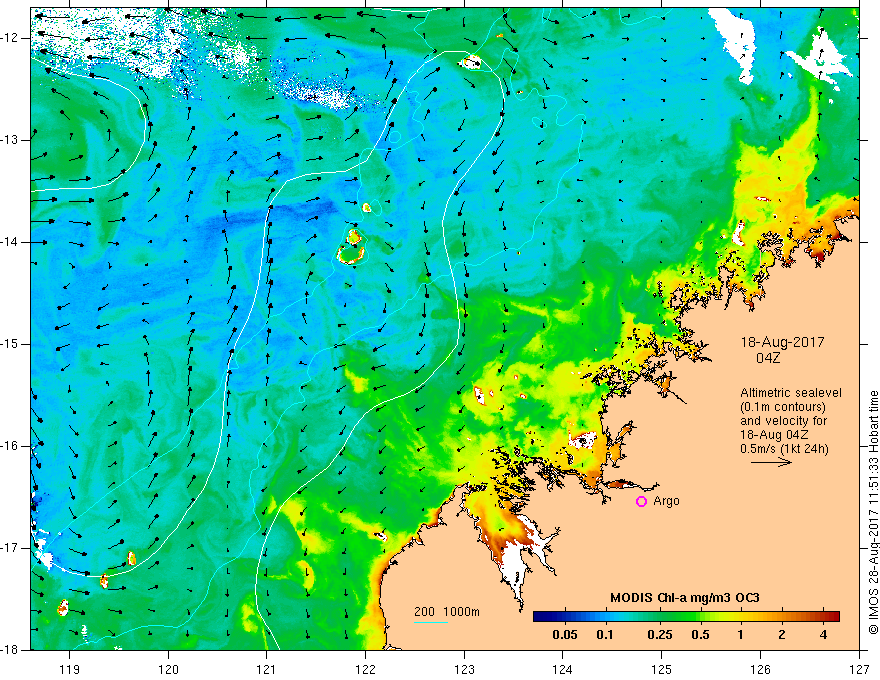Click the '0.5' colorbar tick label

[x=700, y=635]
